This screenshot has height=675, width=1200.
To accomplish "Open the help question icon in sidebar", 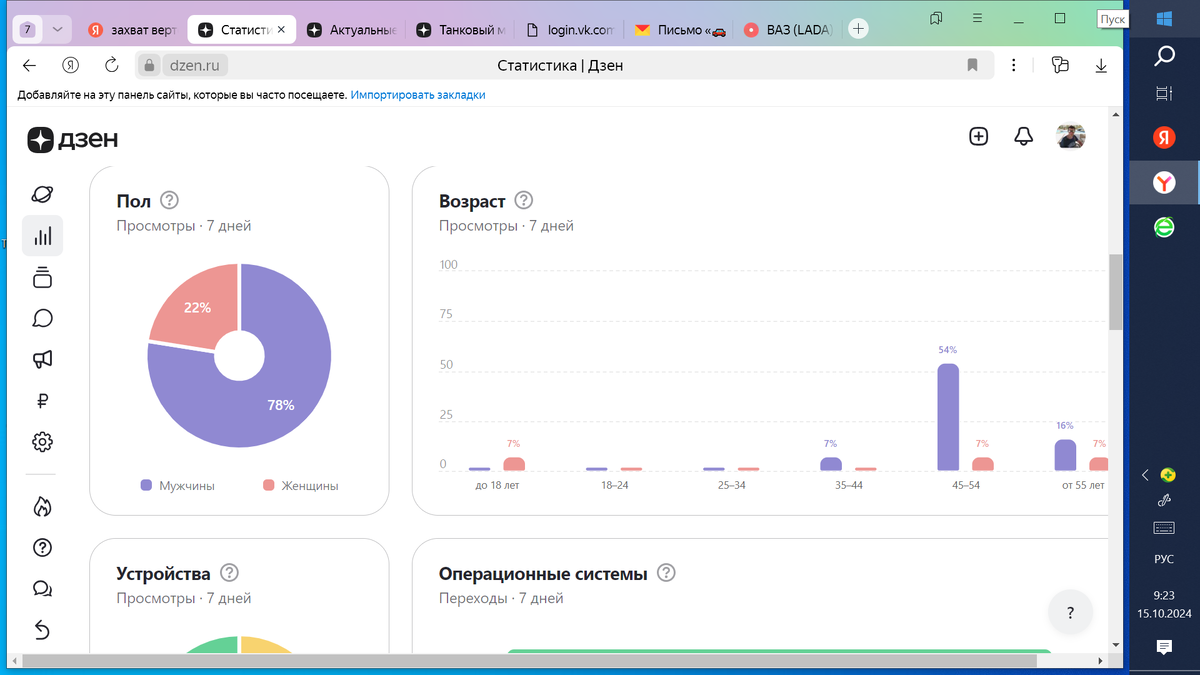I will click(x=42, y=548).
